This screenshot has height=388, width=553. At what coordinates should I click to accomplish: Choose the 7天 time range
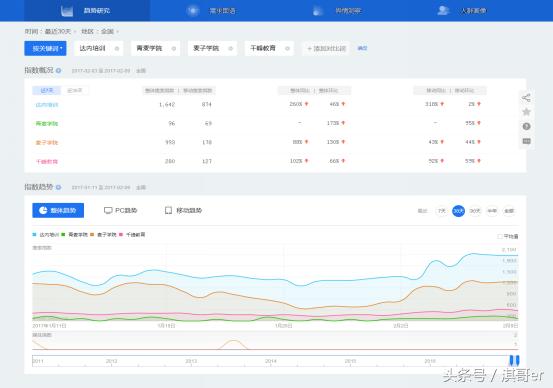(x=441, y=211)
